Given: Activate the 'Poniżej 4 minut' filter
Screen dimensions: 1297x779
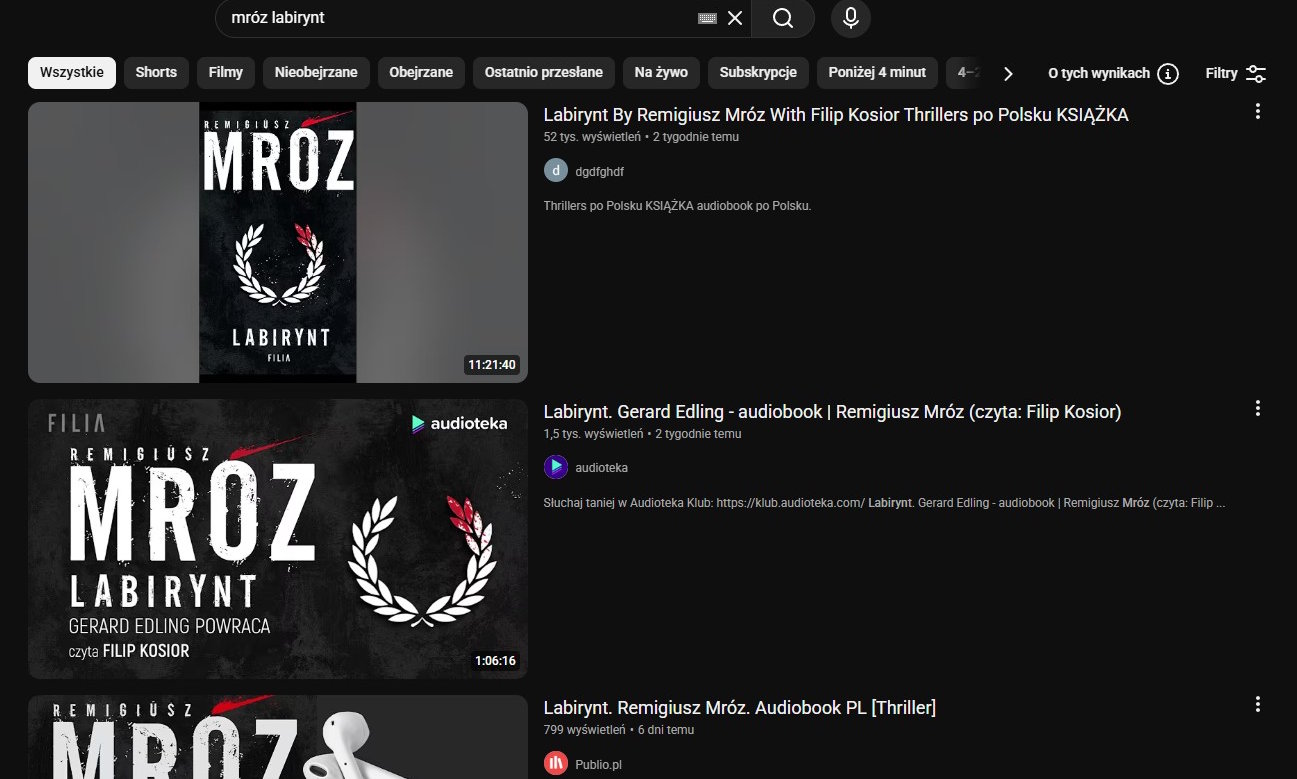Looking at the screenshot, I should point(877,72).
